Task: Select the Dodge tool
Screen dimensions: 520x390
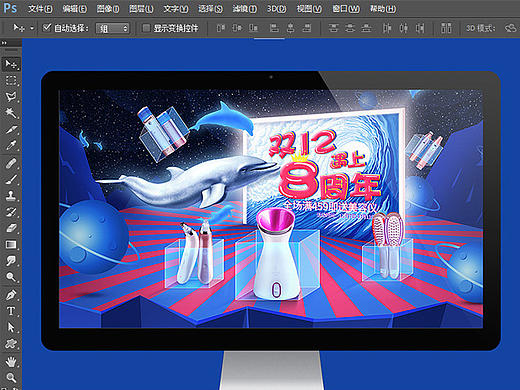Action: [11, 277]
